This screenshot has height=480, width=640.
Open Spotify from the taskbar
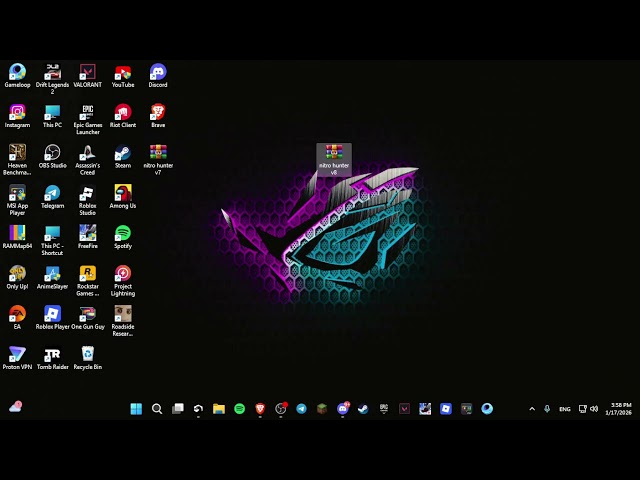click(240, 409)
